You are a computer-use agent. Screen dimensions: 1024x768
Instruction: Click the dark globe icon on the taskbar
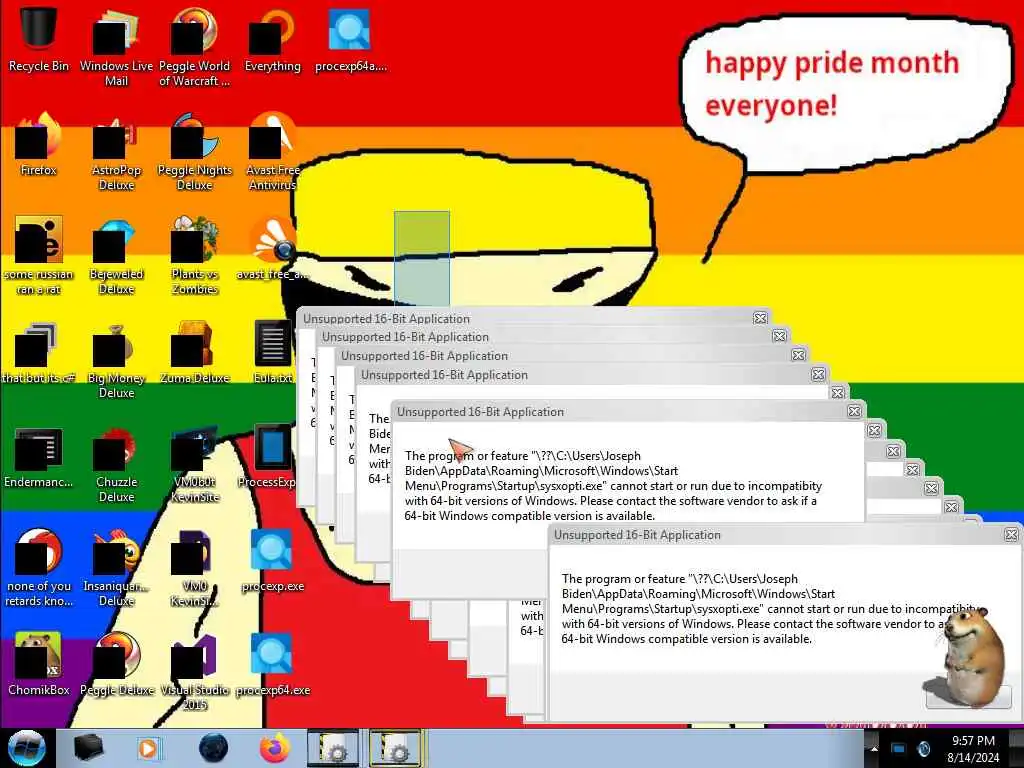coord(214,748)
